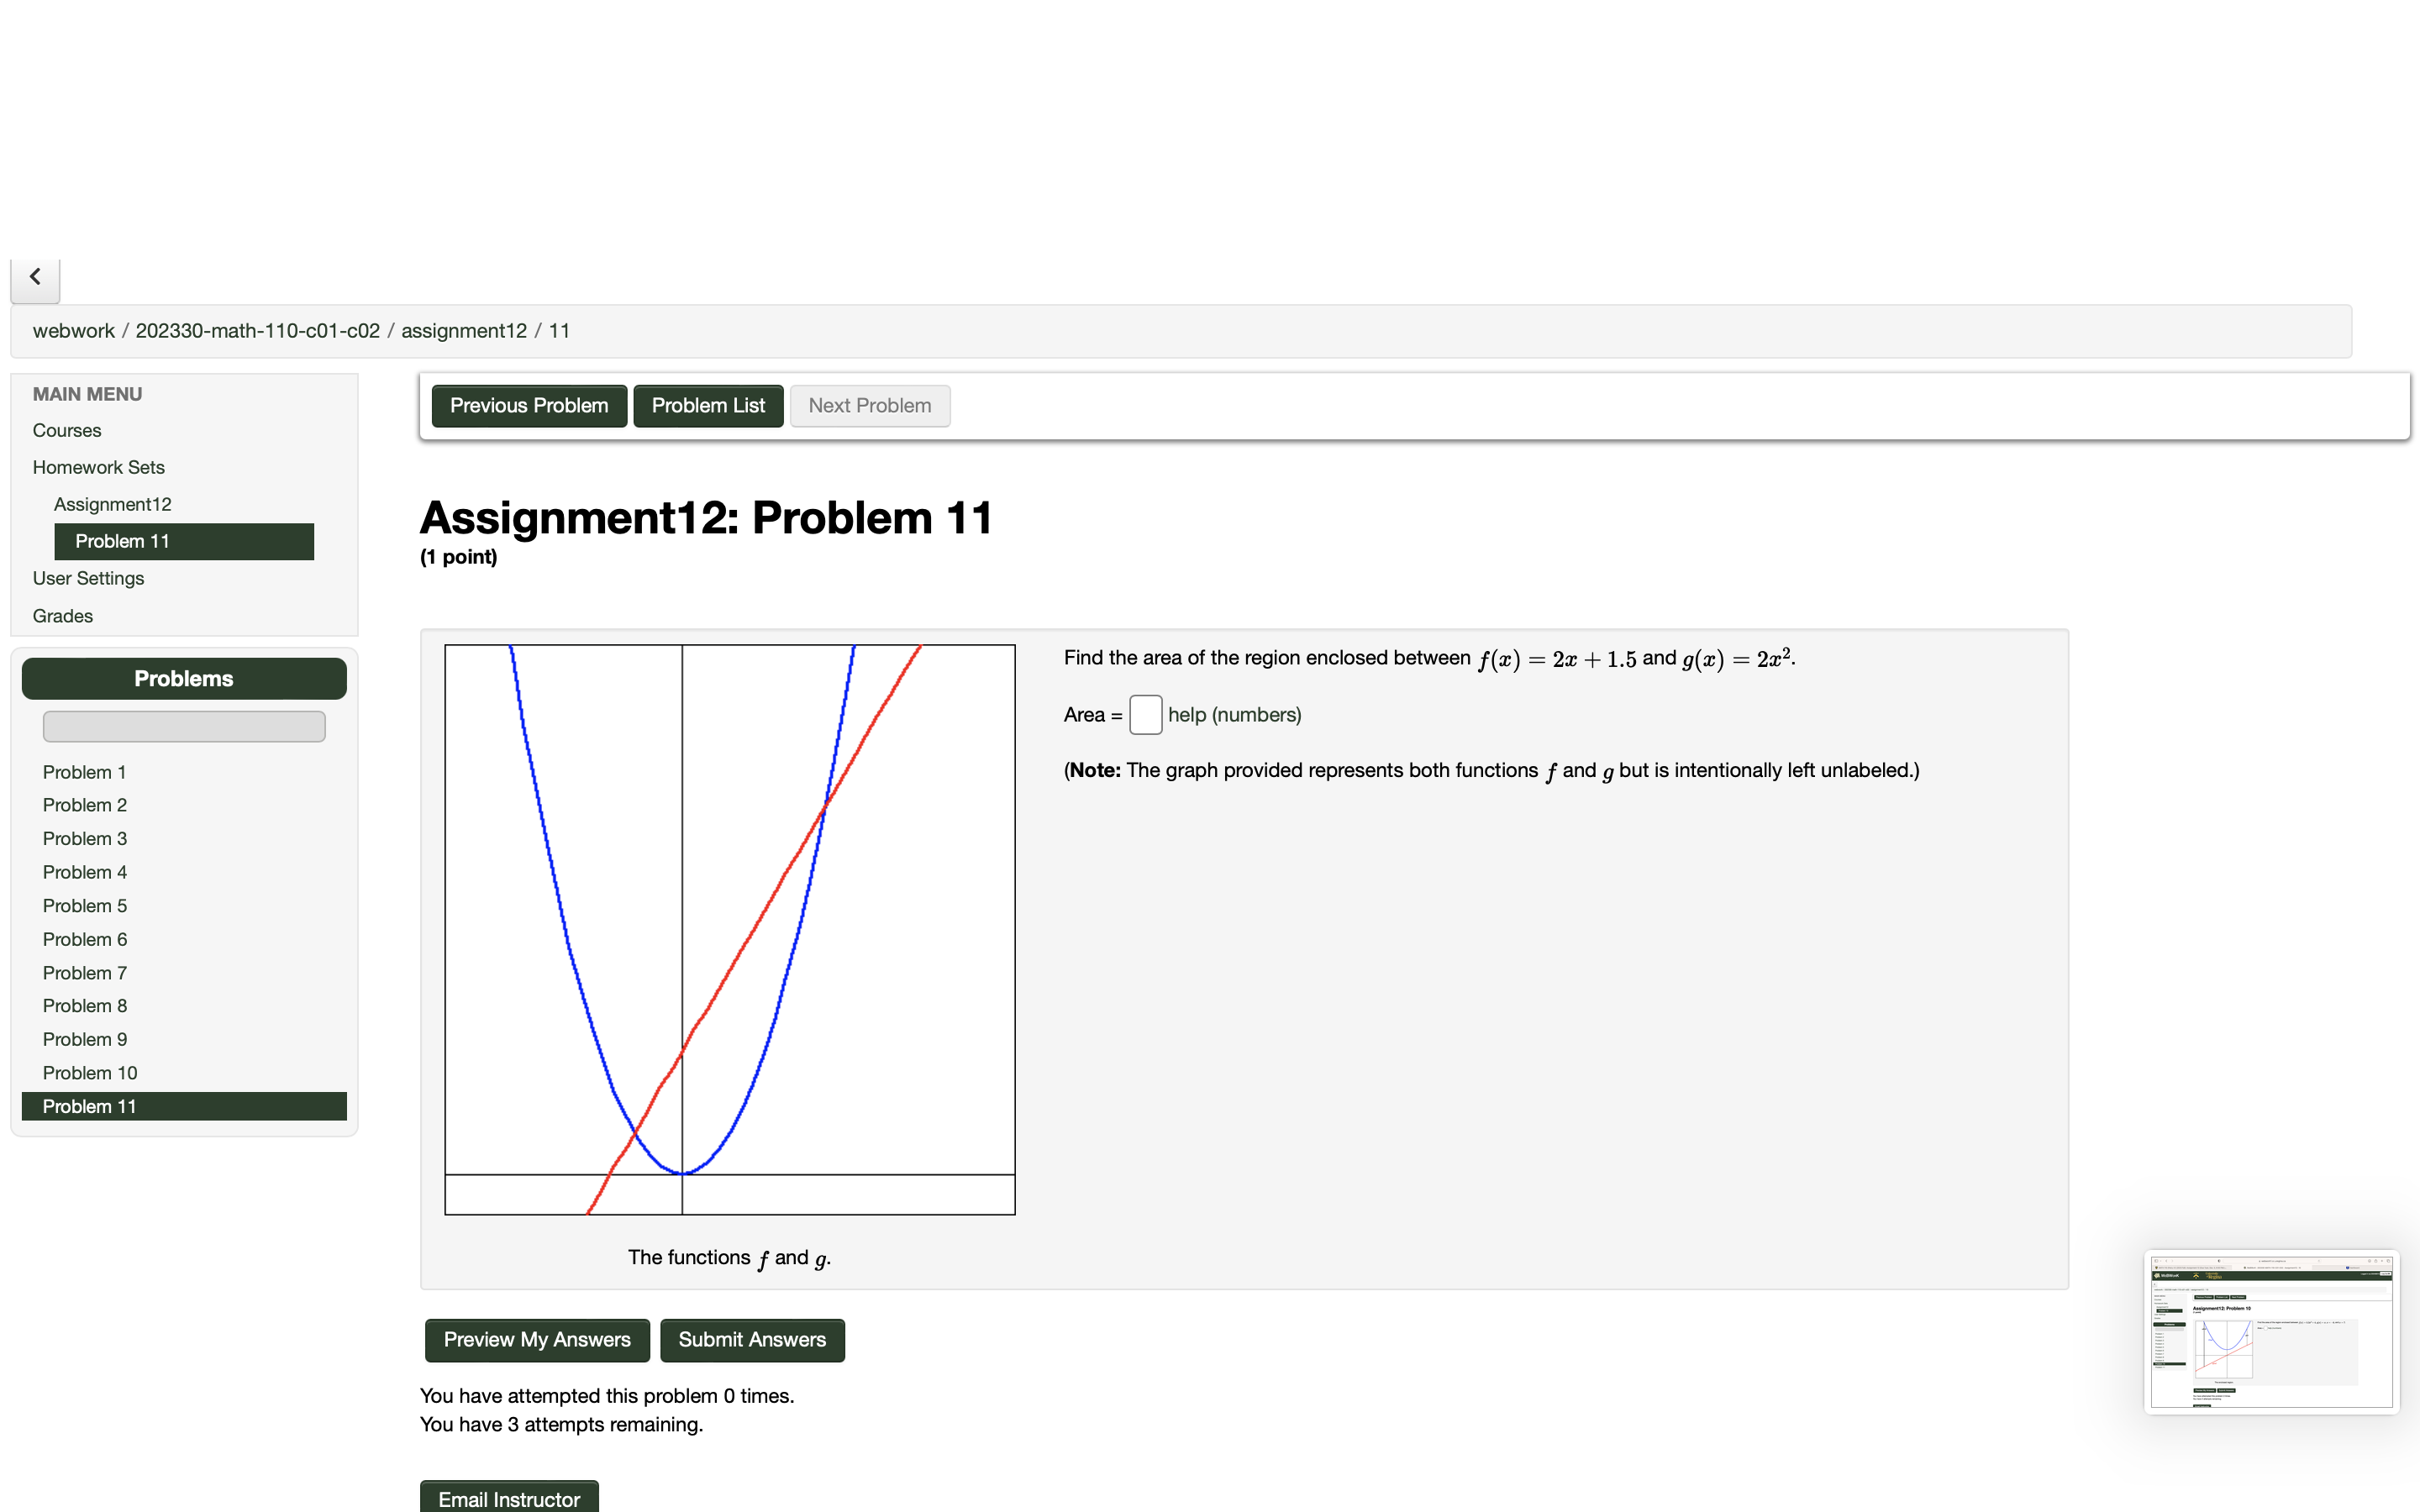The height and width of the screenshot is (1512, 2420).
Task: Open Homework Sets from the sidebar
Action: coord(98,467)
